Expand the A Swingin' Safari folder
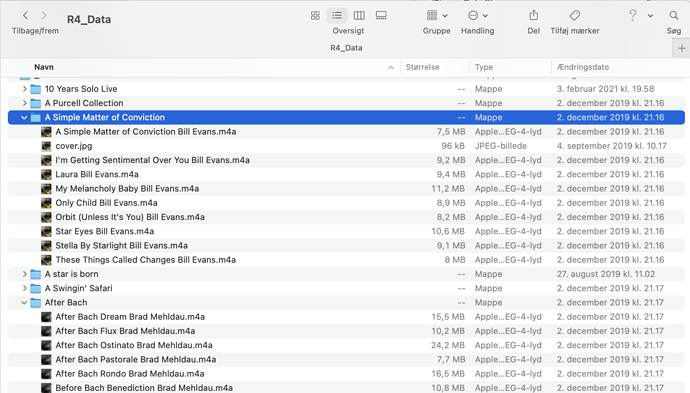 tap(25, 288)
